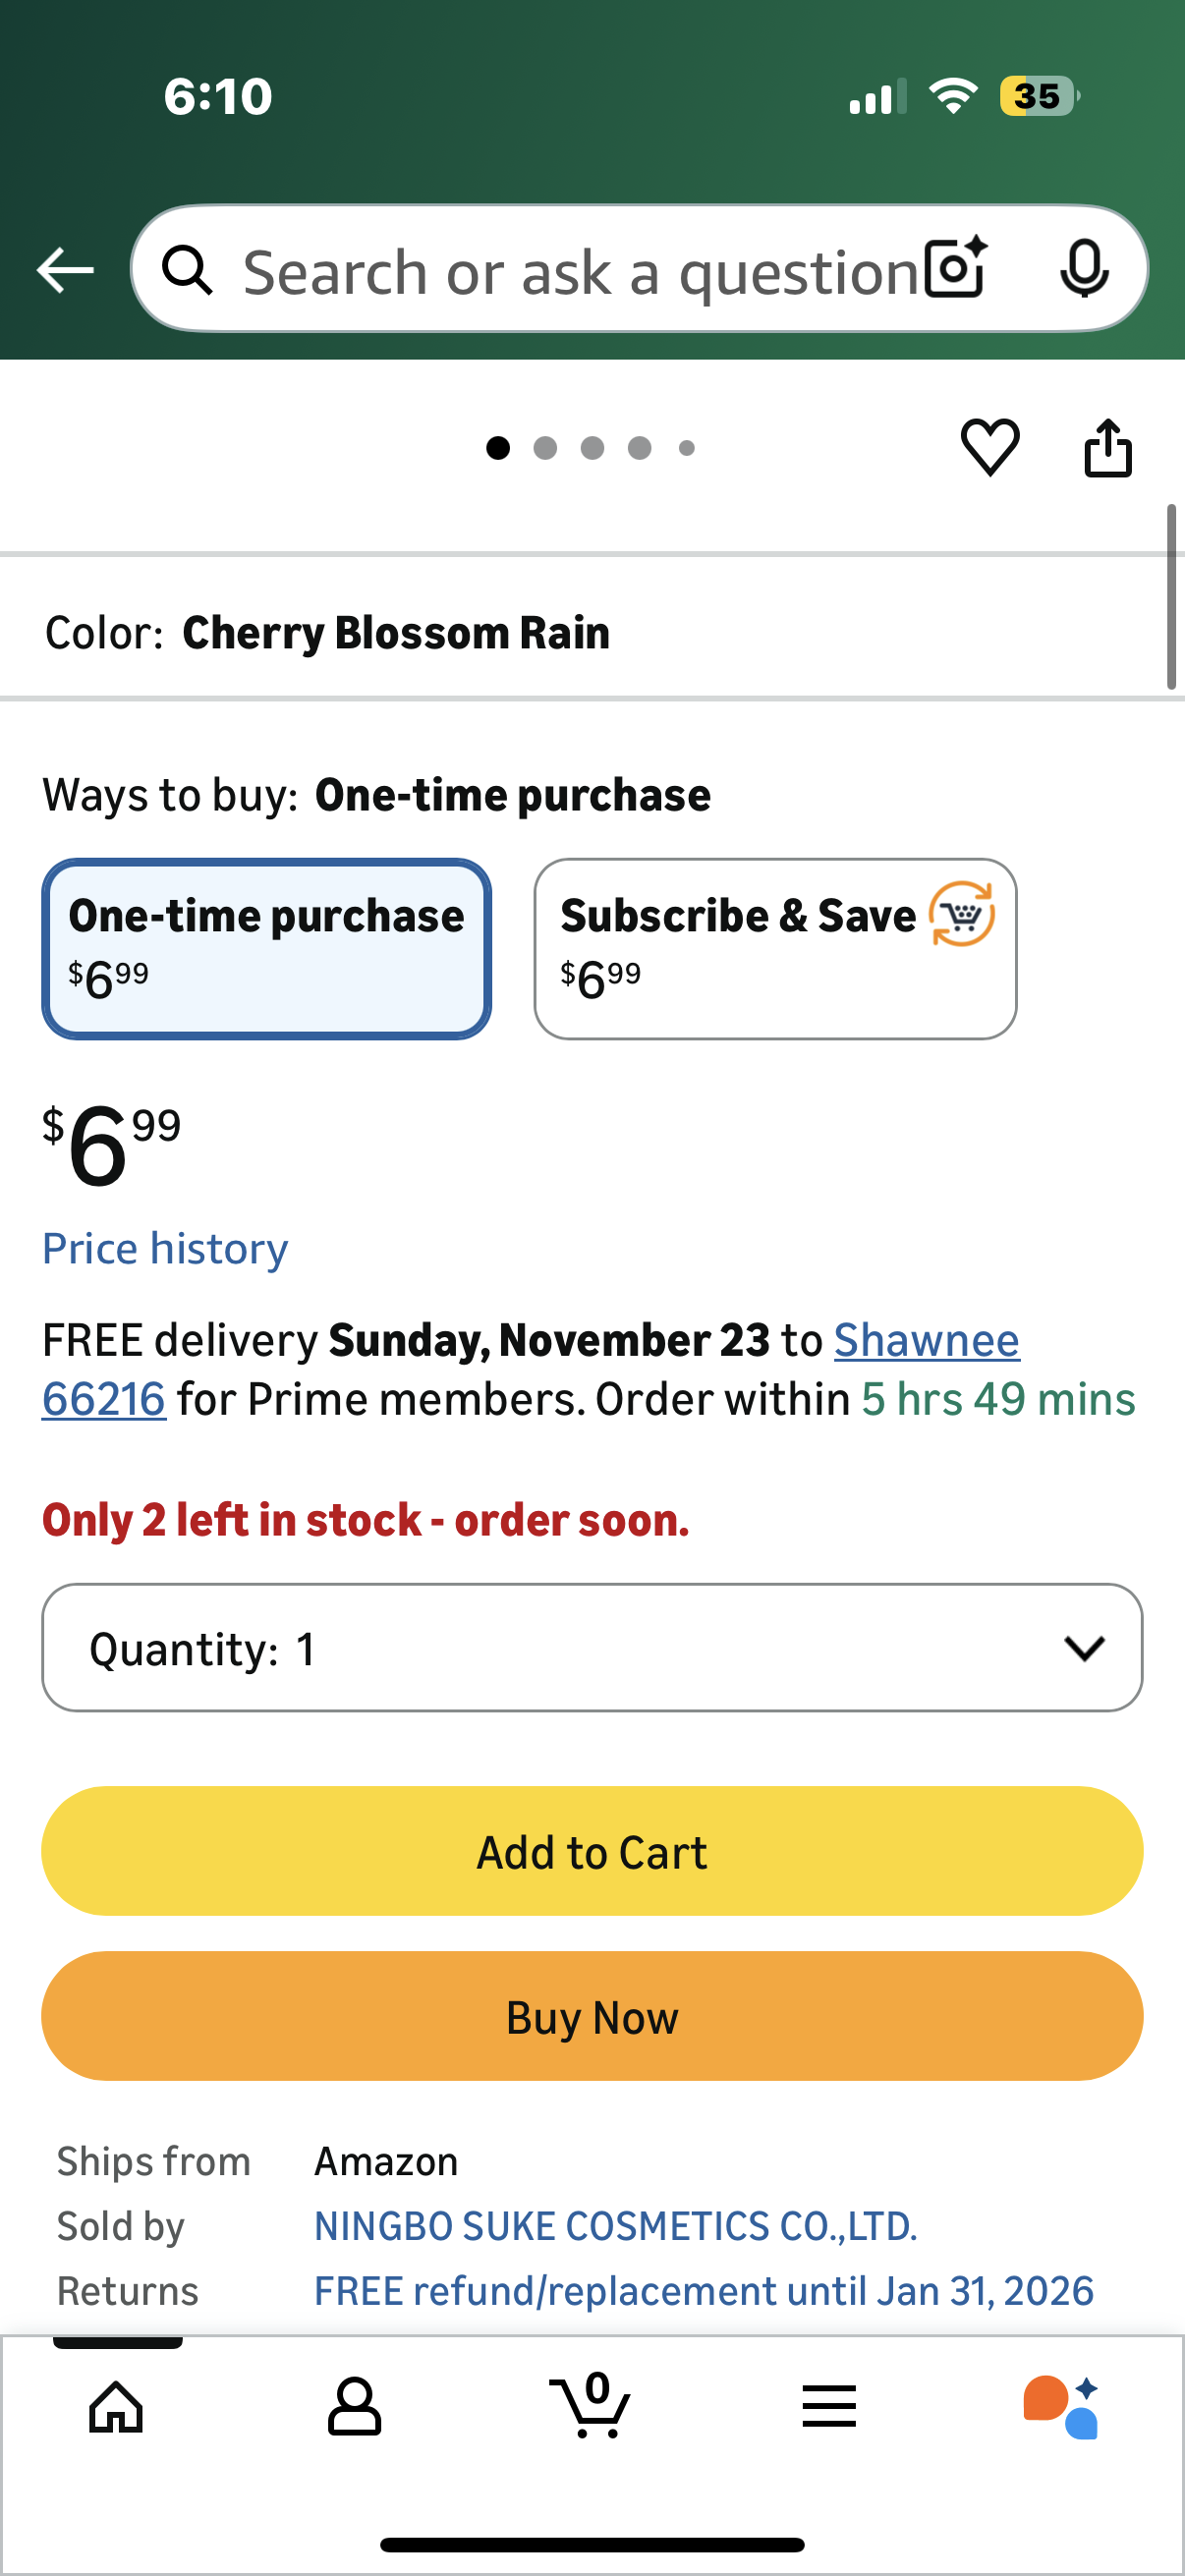View FREE refund/replacement return policy
The height and width of the screenshot is (2576, 1185).
point(703,2291)
